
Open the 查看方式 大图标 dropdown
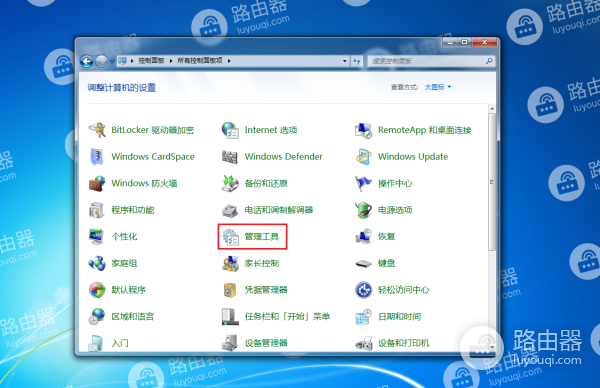(438, 87)
